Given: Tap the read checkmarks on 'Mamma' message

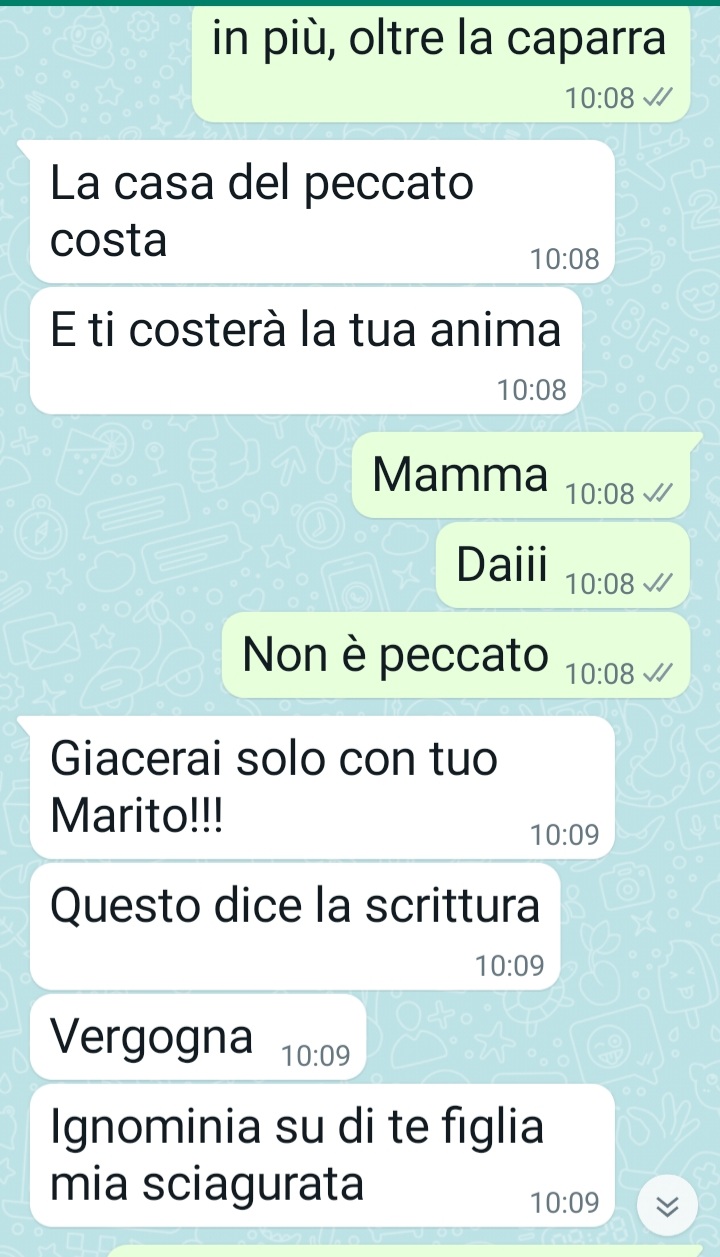Looking at the screenshot, I should coord(654,493).
